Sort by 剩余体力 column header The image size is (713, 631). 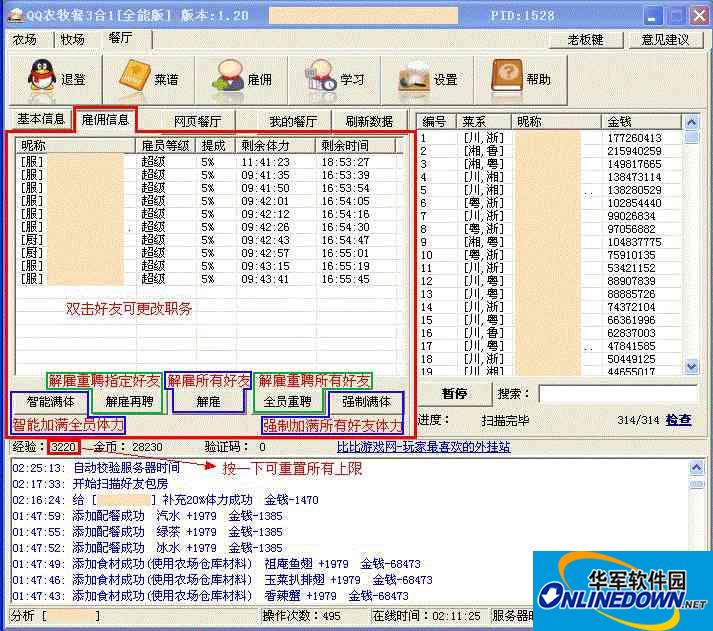(x=276, y=145)
